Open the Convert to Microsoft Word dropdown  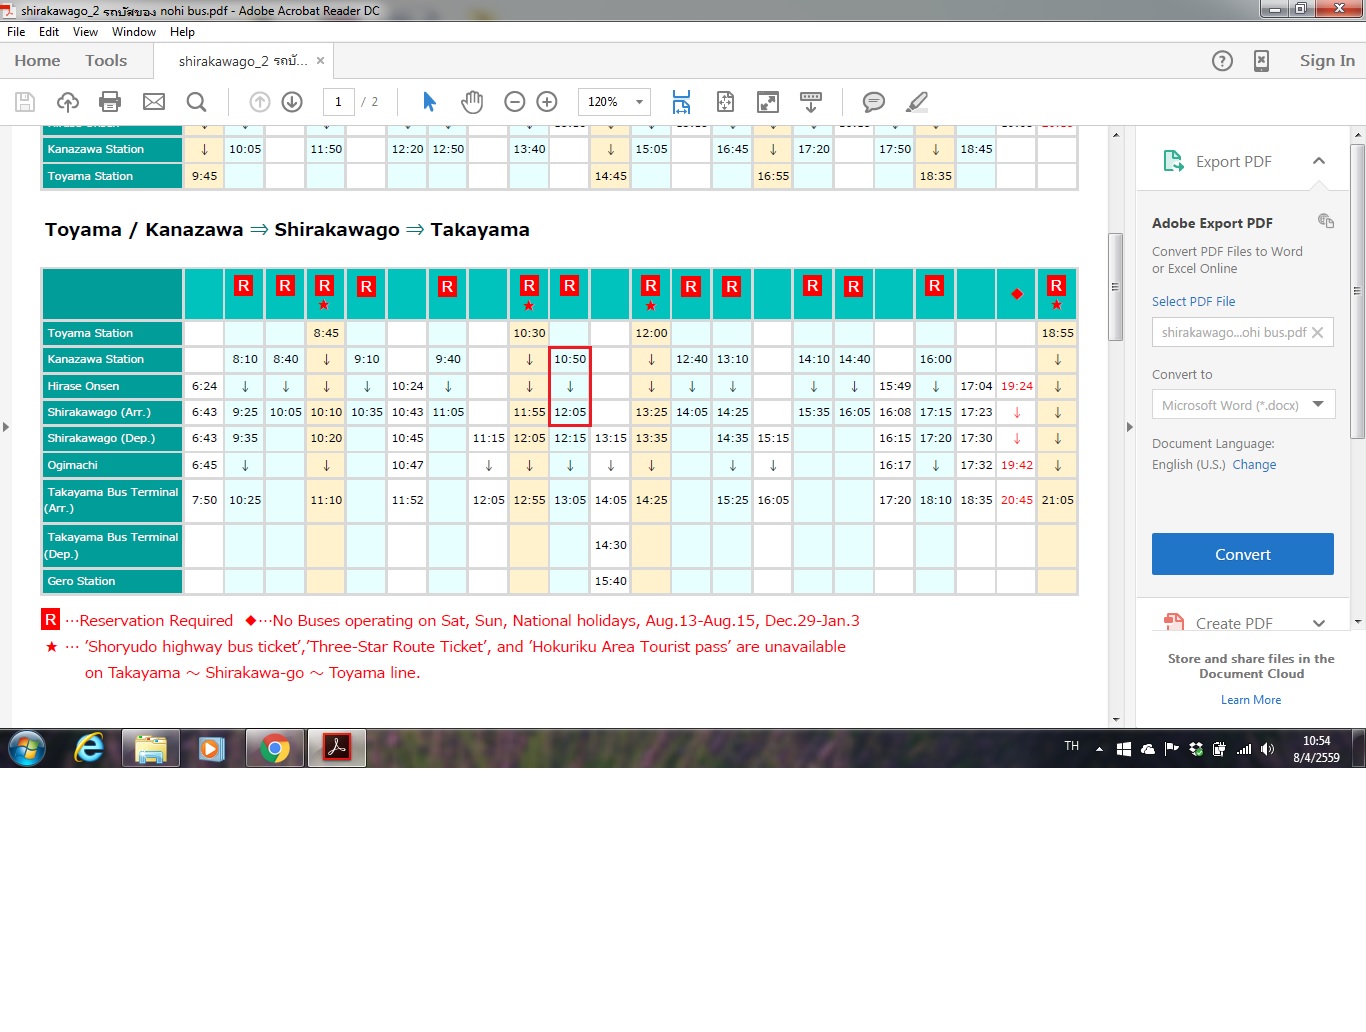tap(1318, 404)
